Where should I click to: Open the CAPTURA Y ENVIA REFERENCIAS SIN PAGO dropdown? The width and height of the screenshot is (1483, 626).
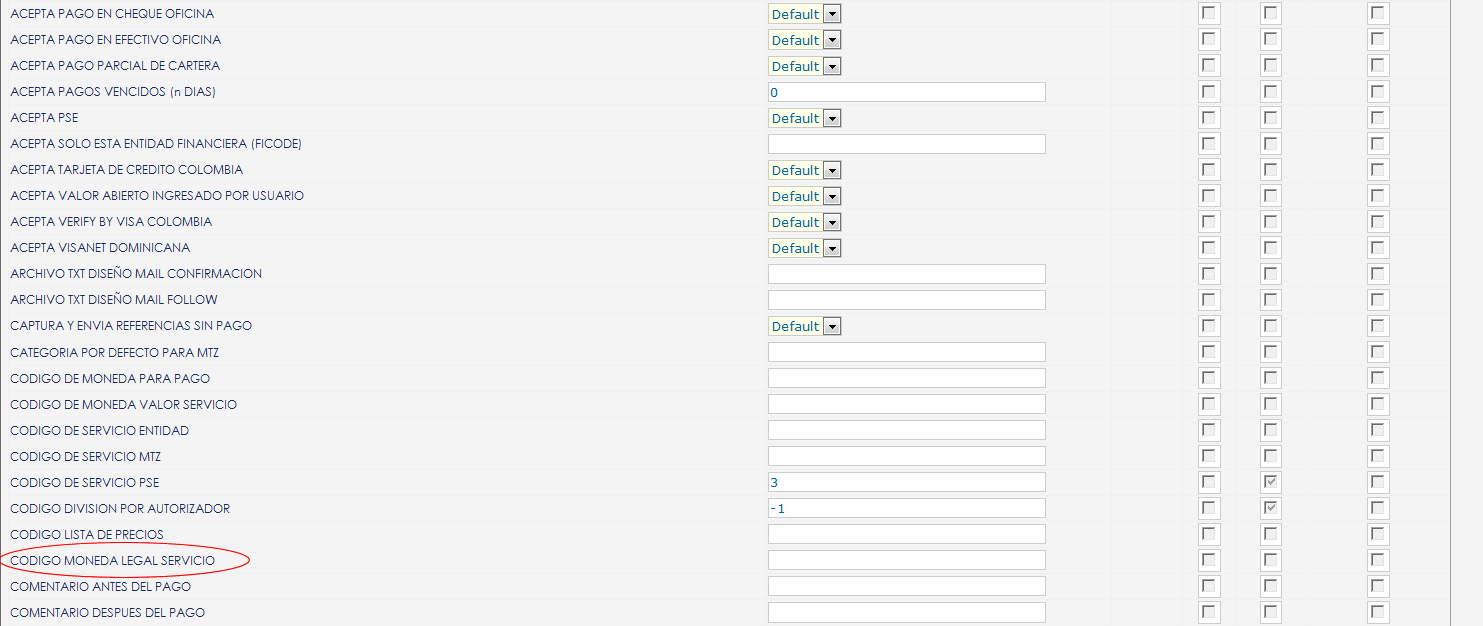(x=804, y=326)
